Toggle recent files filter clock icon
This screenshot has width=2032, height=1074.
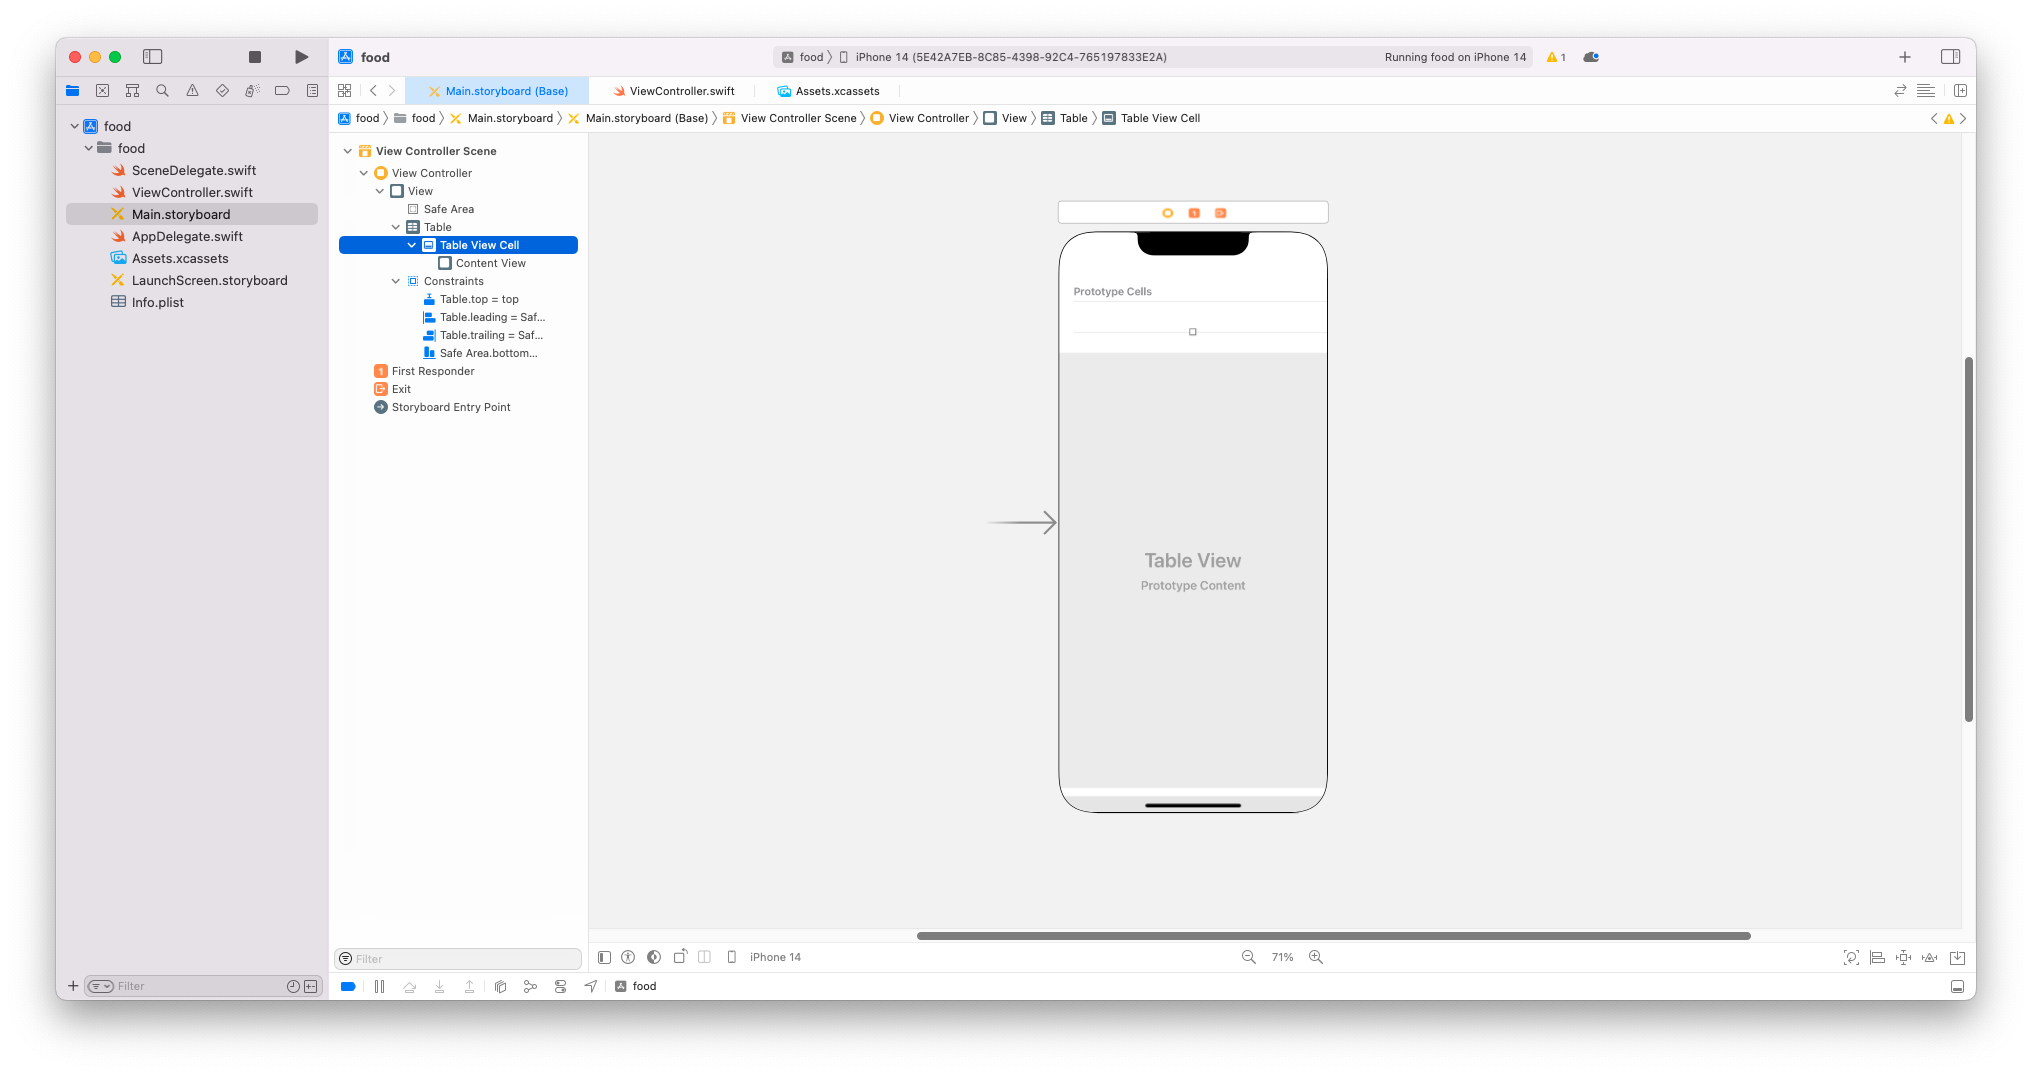click(x=293, y=986)
